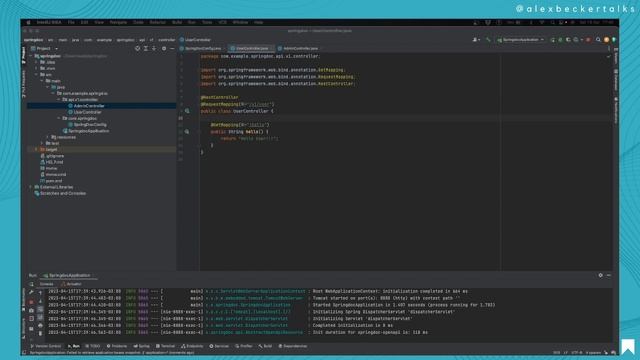Switch to the SpringDocConfig.java editor tab
The width and height of the screenshot is (640, 360).
(202, 48)
